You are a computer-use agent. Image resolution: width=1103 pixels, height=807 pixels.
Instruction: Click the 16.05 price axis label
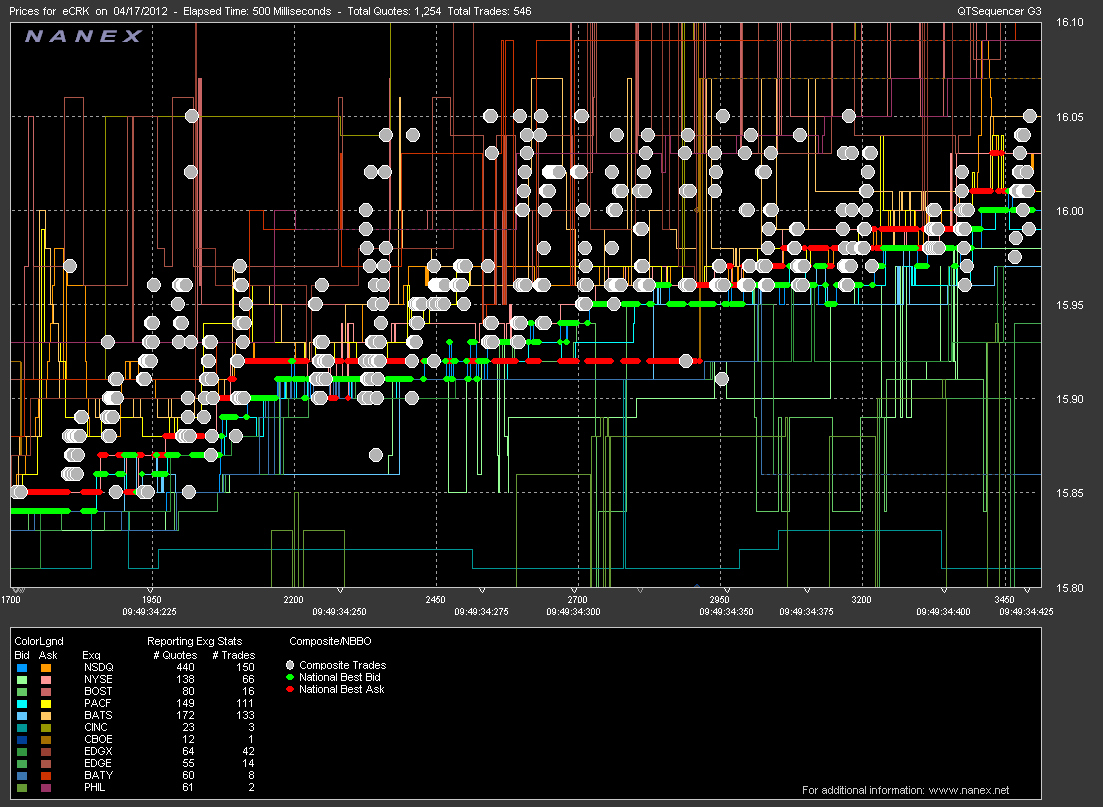pos(1069,117)
